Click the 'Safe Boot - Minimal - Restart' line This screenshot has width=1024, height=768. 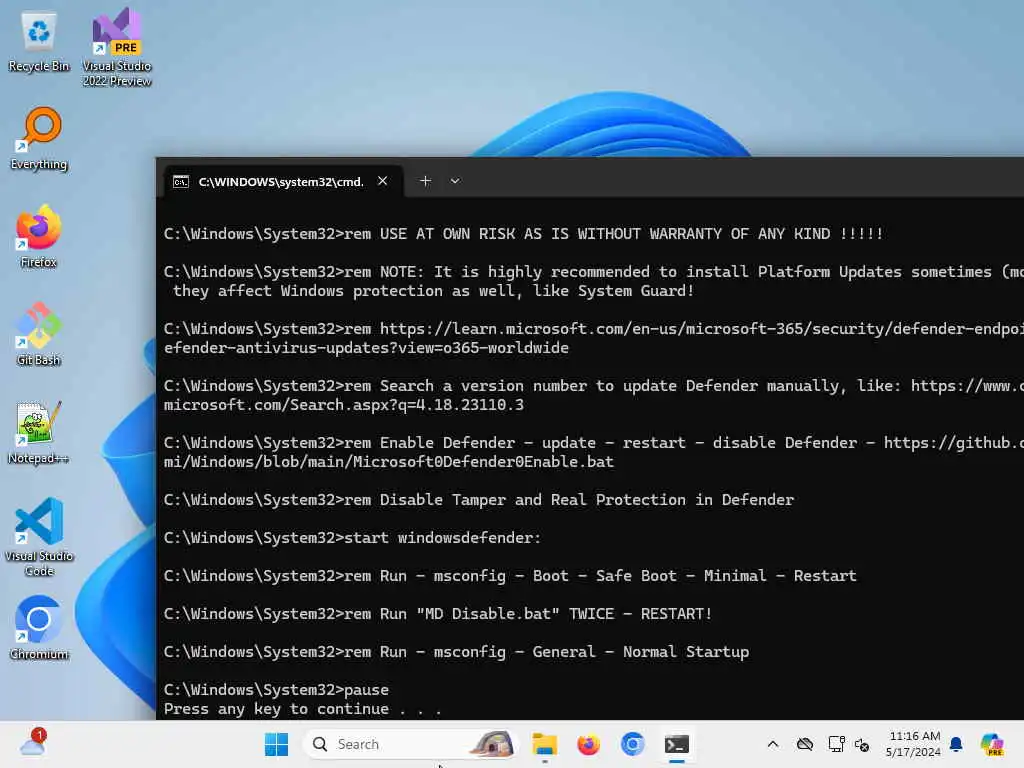[x=510, y=575]
